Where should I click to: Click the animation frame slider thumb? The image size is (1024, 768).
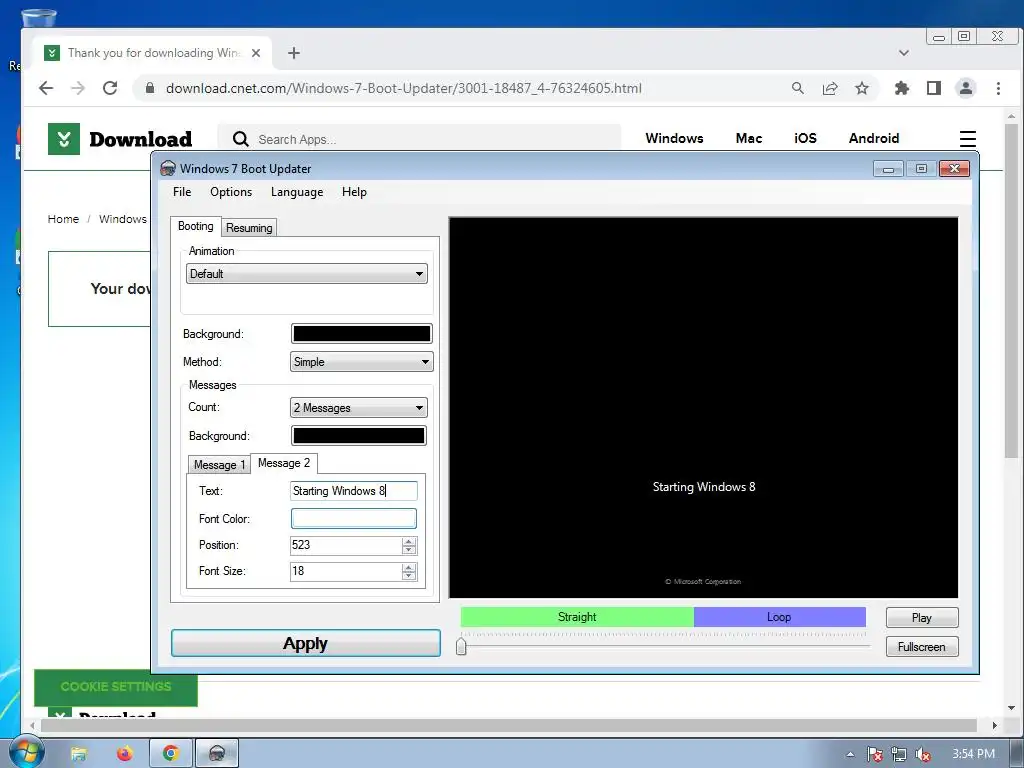(461, 647)
